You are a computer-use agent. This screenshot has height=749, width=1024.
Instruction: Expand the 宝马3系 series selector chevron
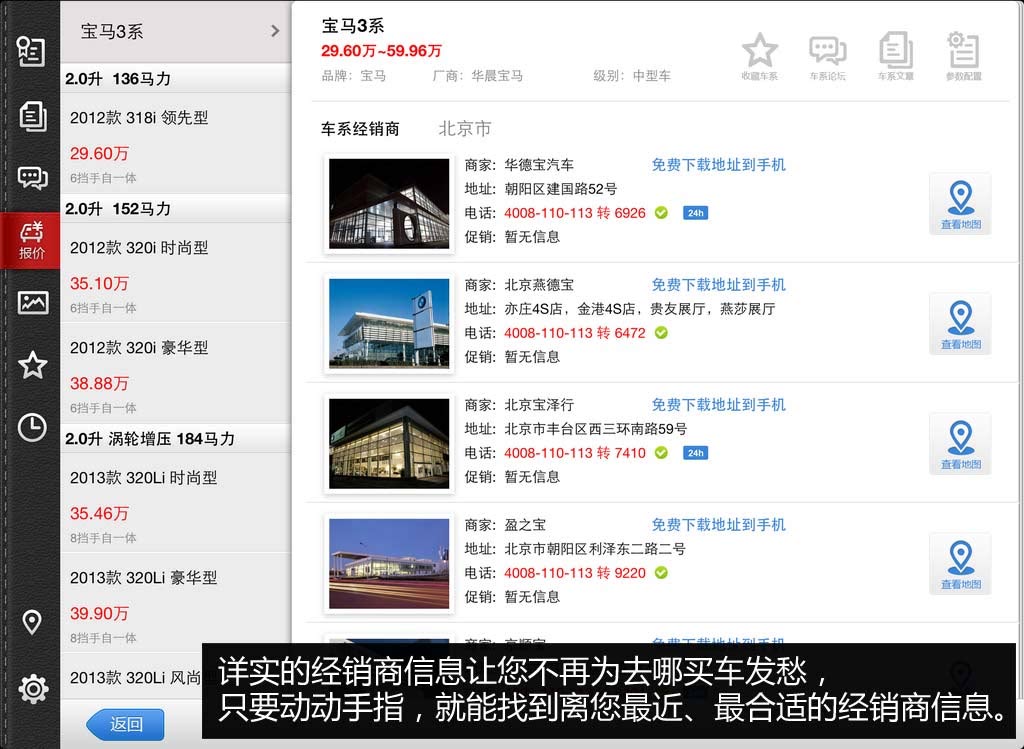275,31
